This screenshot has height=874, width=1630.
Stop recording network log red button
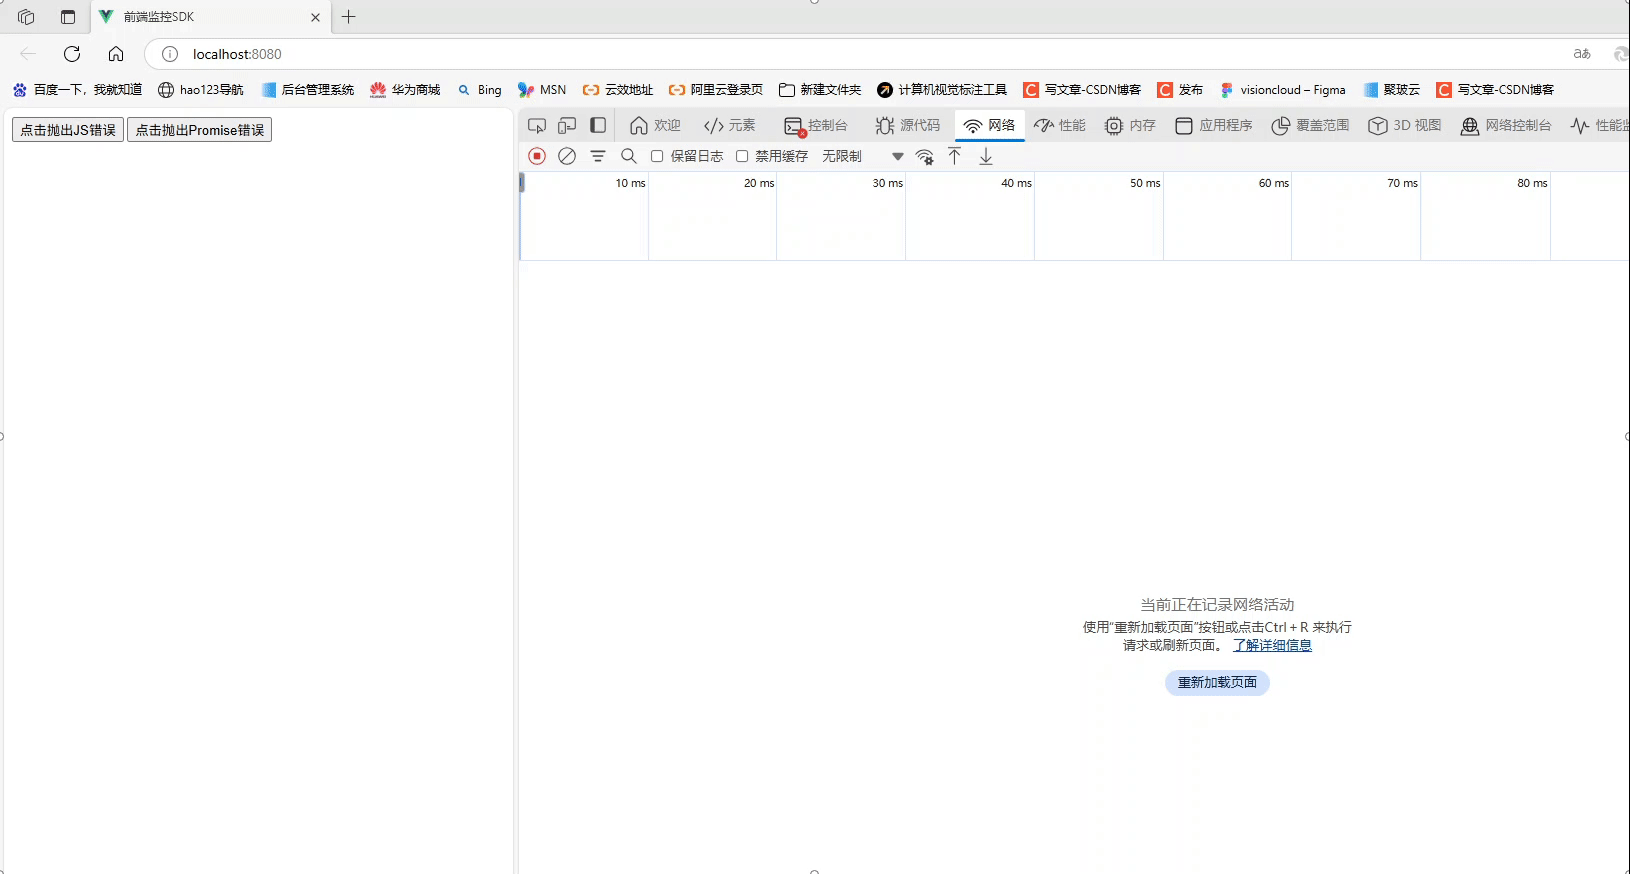(x=537, y=156)
